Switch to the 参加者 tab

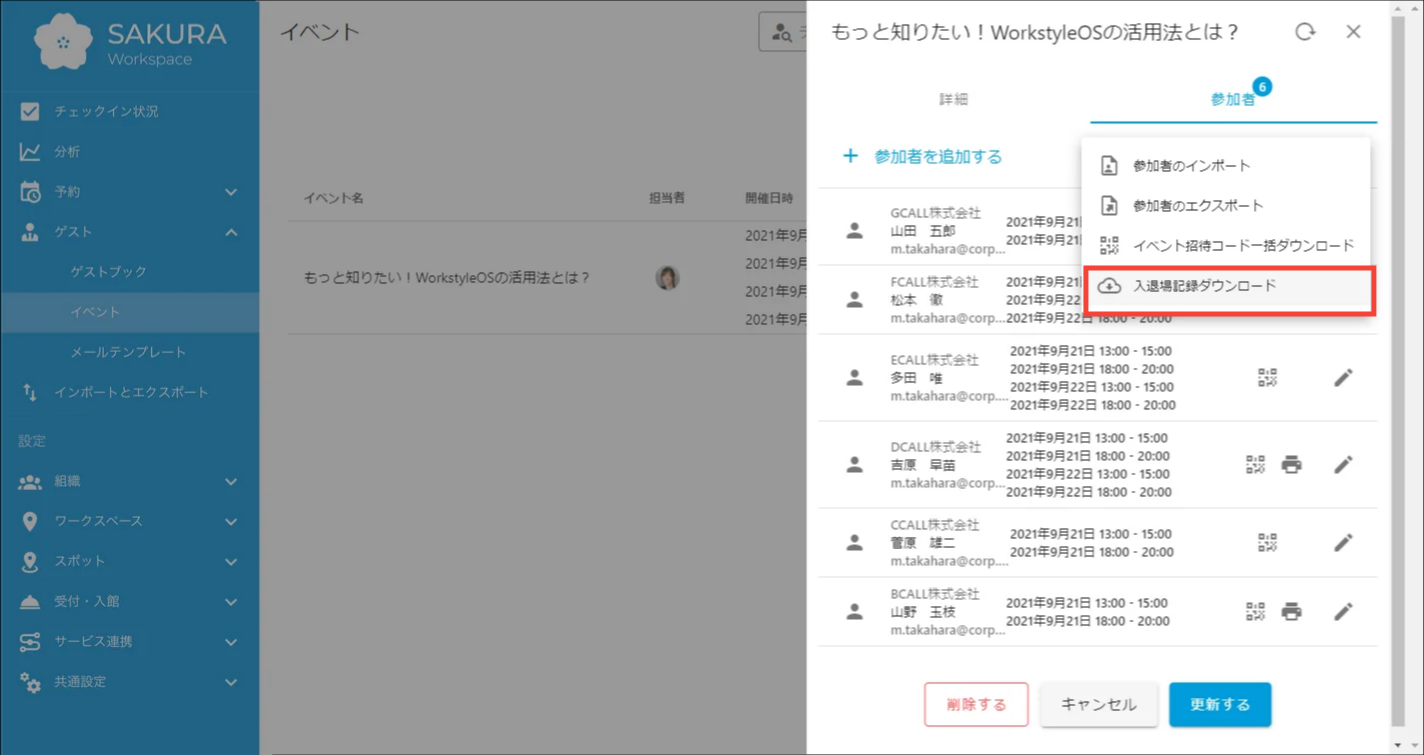[x=1233, y=99]
